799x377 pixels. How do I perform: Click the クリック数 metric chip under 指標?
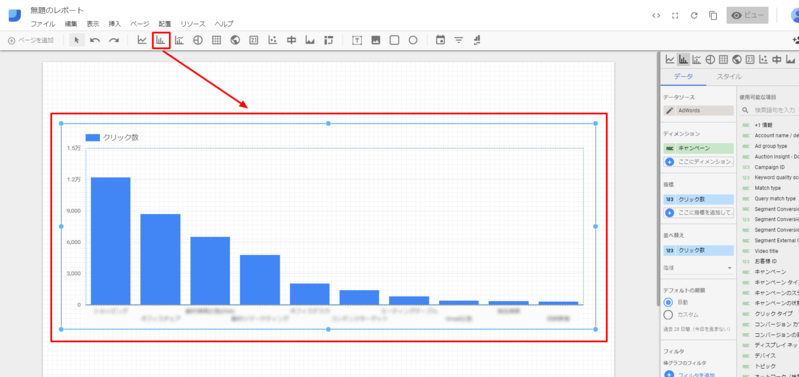click(x=699, y=199)
